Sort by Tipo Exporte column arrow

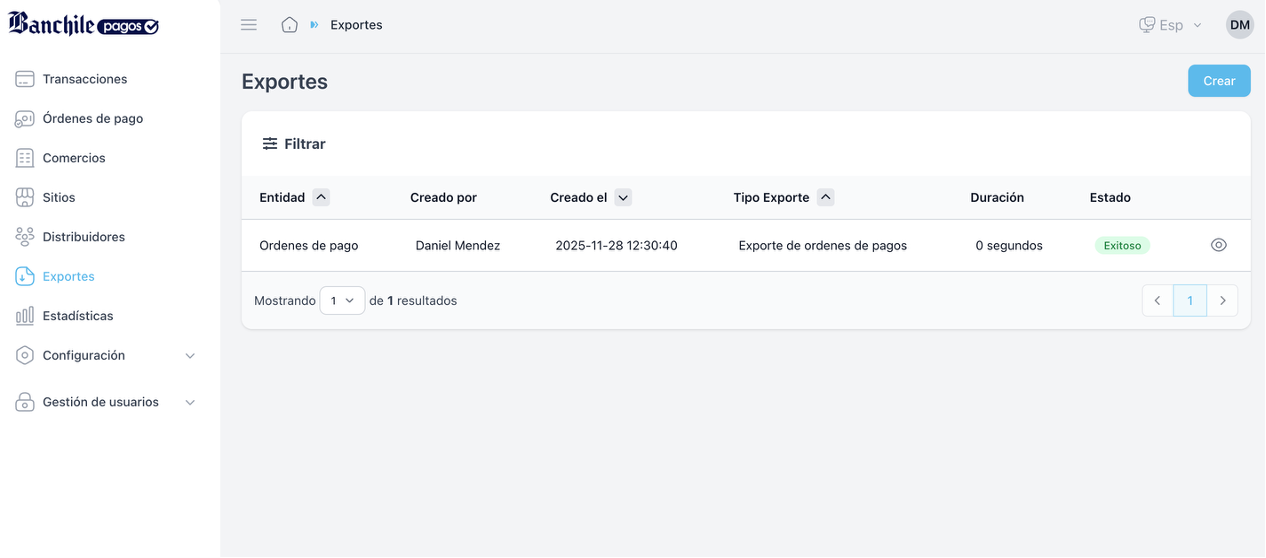click(x=825, y=197)
